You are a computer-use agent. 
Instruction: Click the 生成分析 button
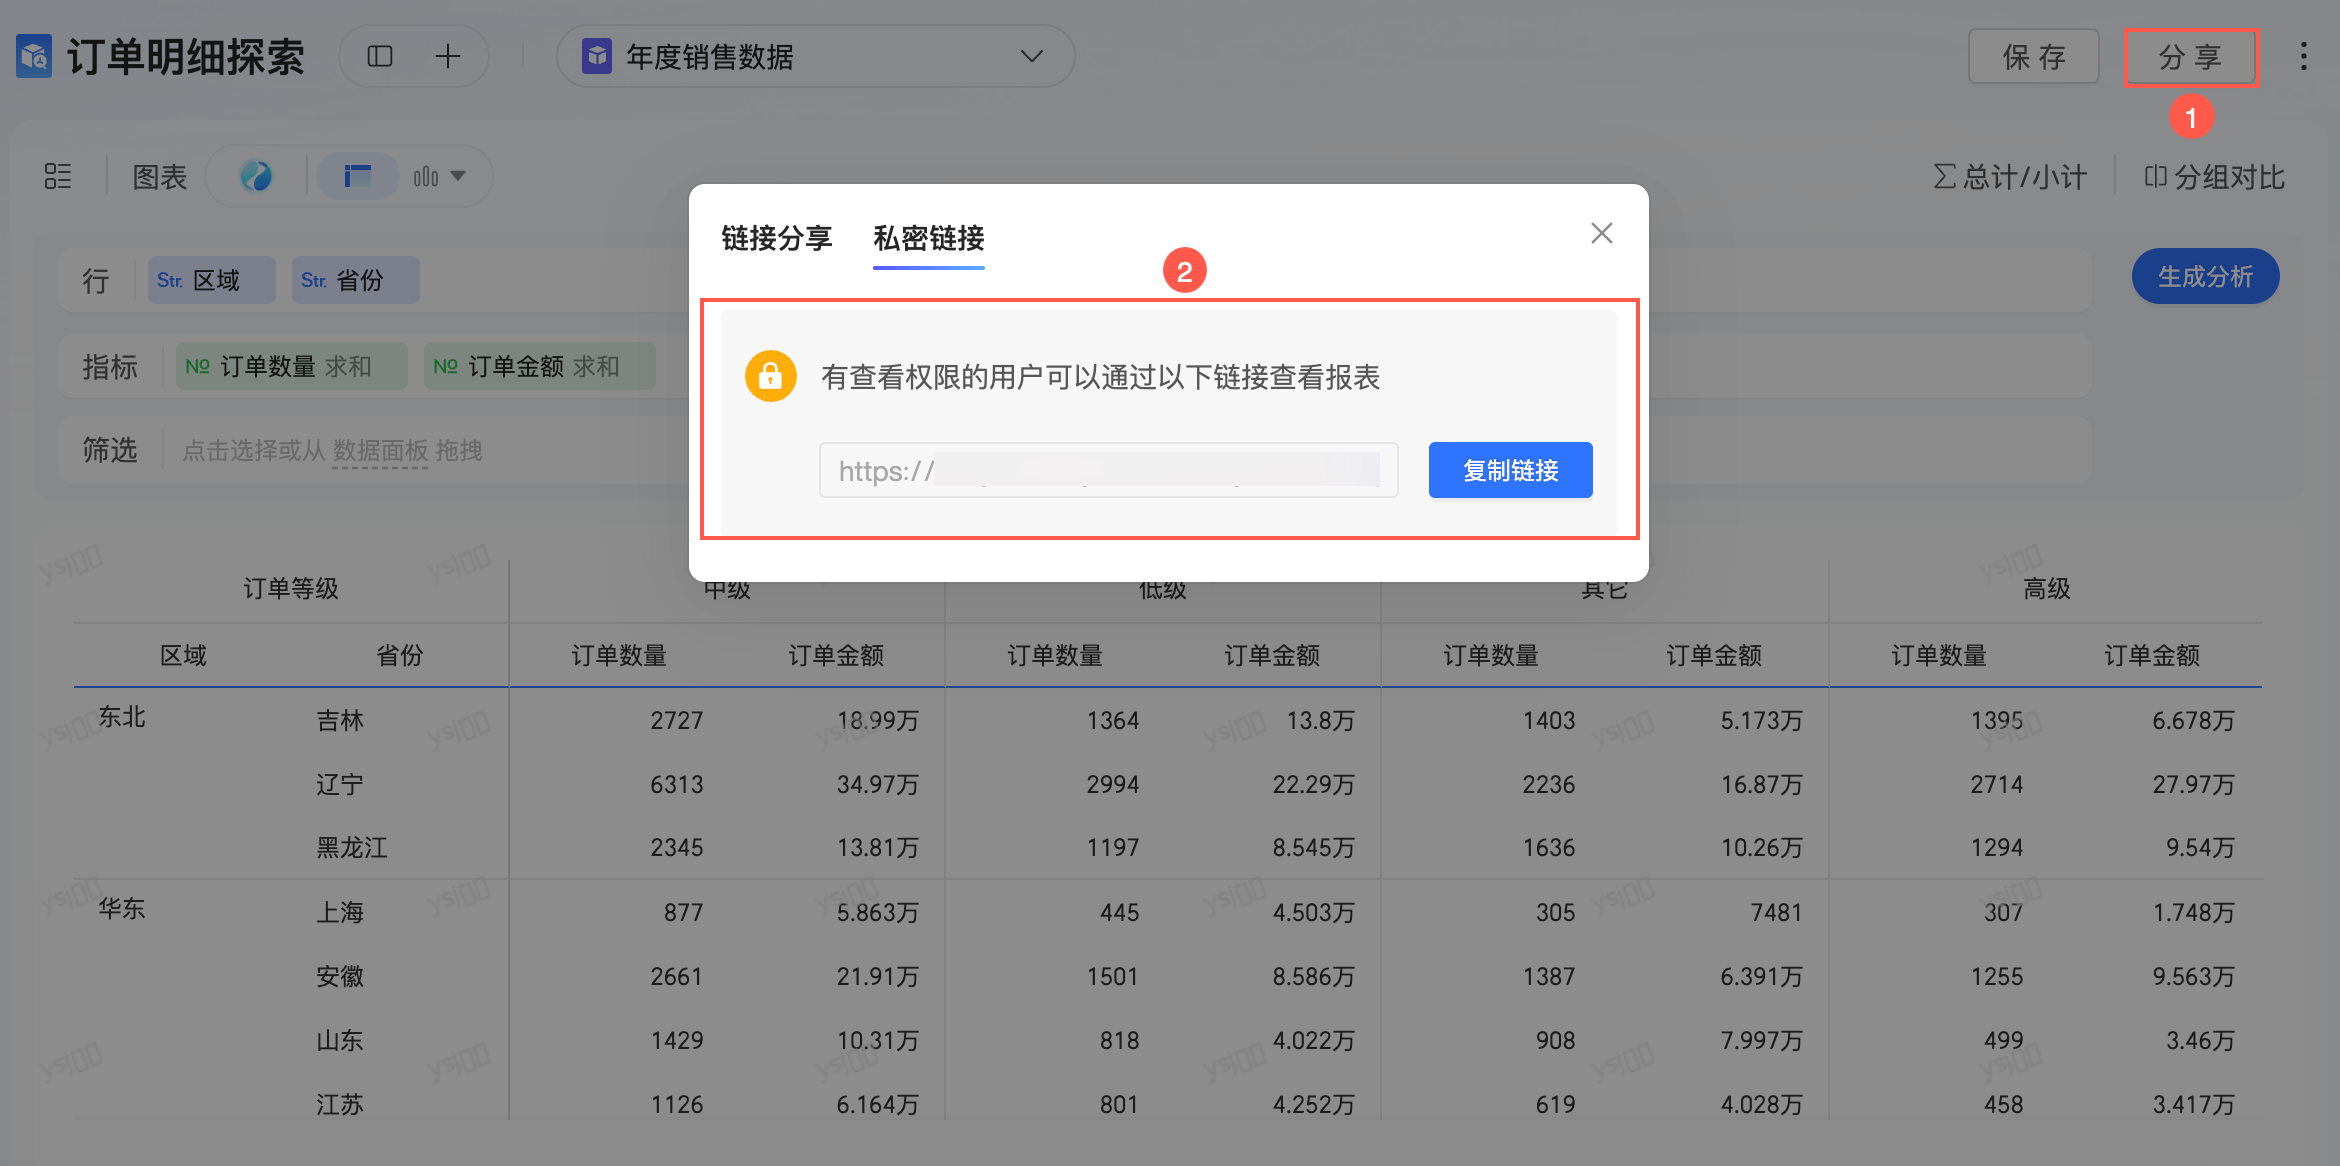click(x=2205, y=276)
